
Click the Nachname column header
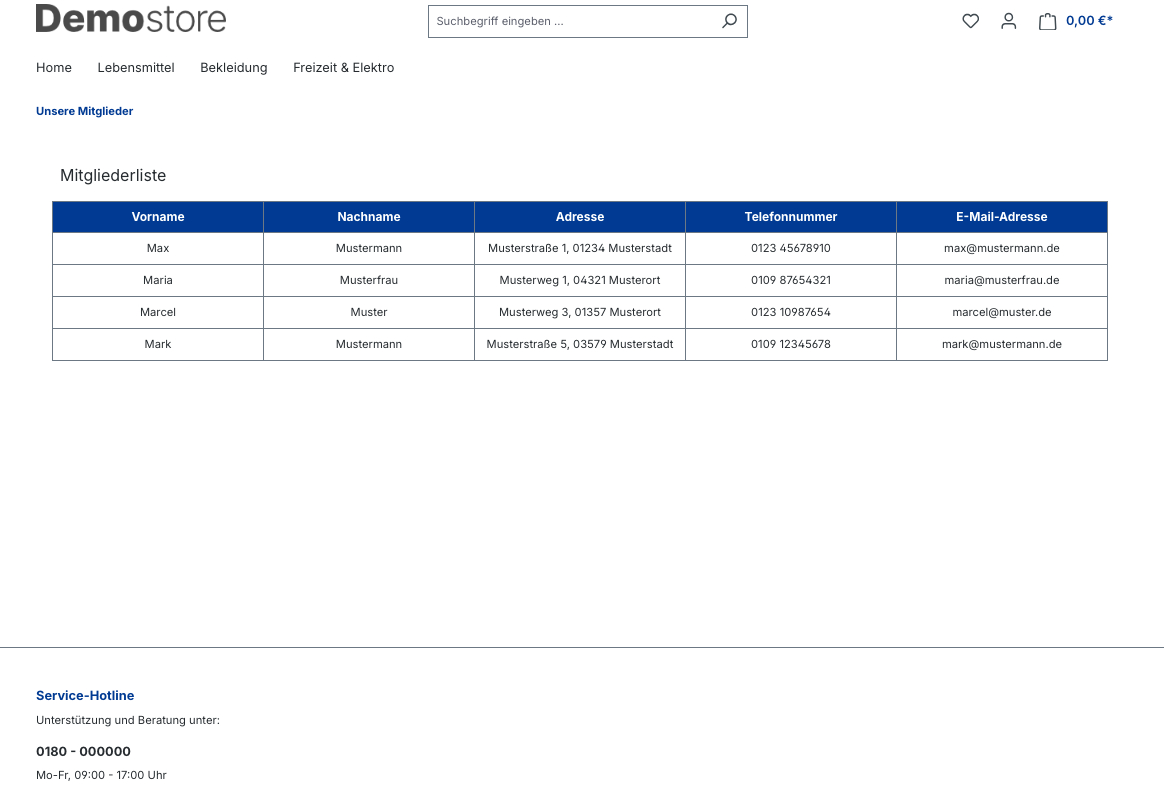[369, 217]
